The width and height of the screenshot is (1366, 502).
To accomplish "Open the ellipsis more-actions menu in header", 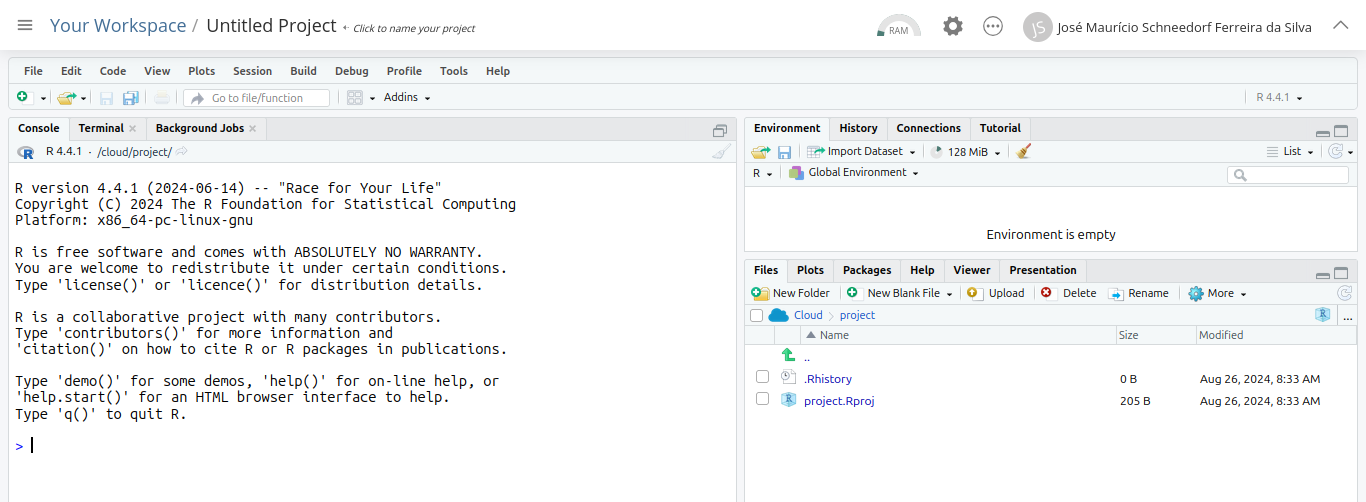I will click(x=993, y=27).
